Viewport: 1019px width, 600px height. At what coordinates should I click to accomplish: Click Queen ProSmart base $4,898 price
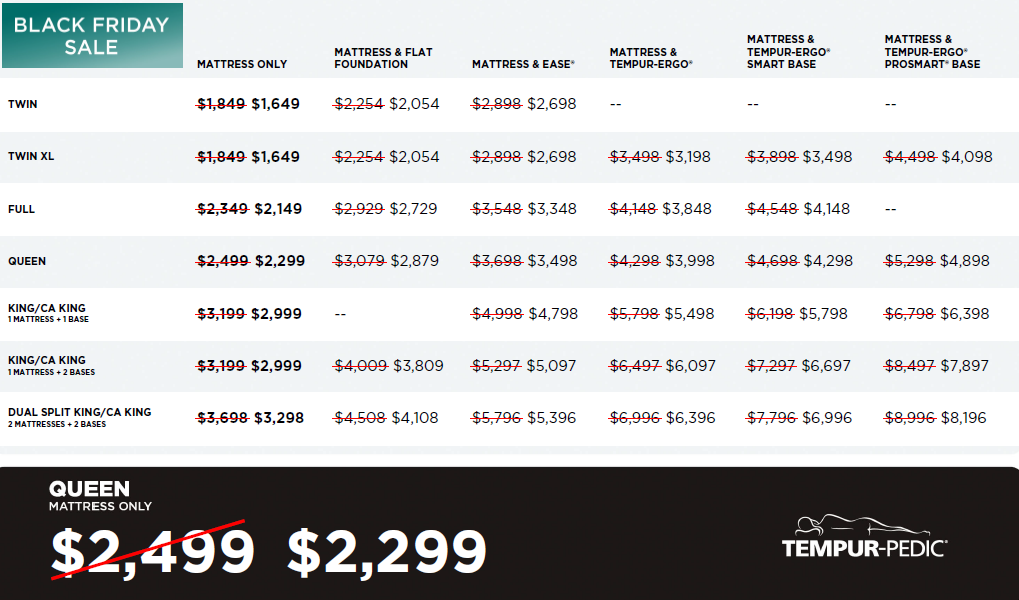(x=964, y=261)
